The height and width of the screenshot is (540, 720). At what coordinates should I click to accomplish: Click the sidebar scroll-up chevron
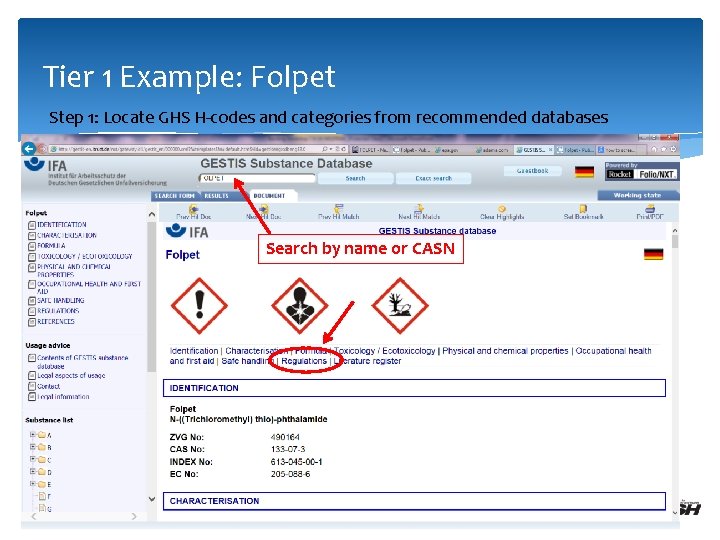[152, 214]
